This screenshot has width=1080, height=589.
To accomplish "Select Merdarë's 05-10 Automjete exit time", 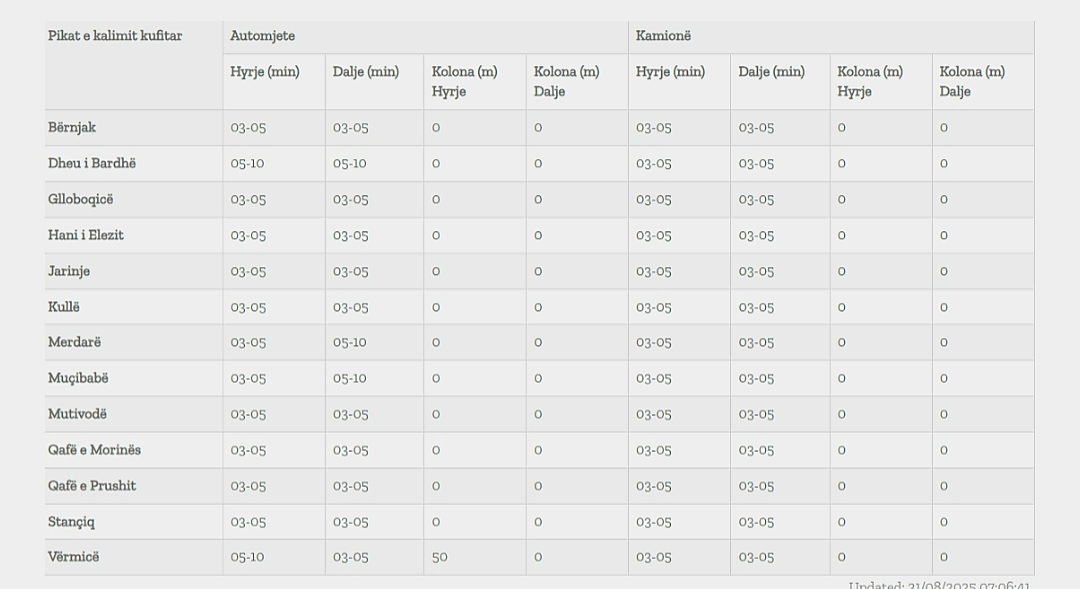I will coord(350,342).
